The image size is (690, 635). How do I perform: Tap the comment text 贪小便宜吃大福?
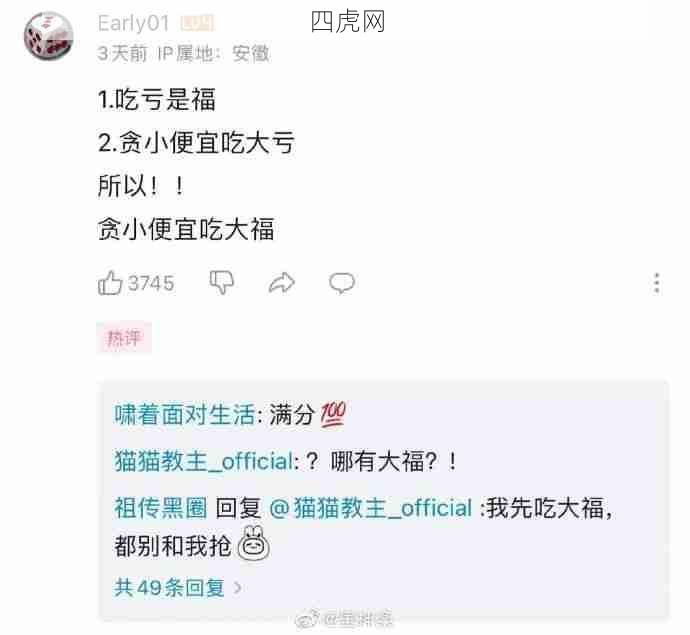point(186,229)
